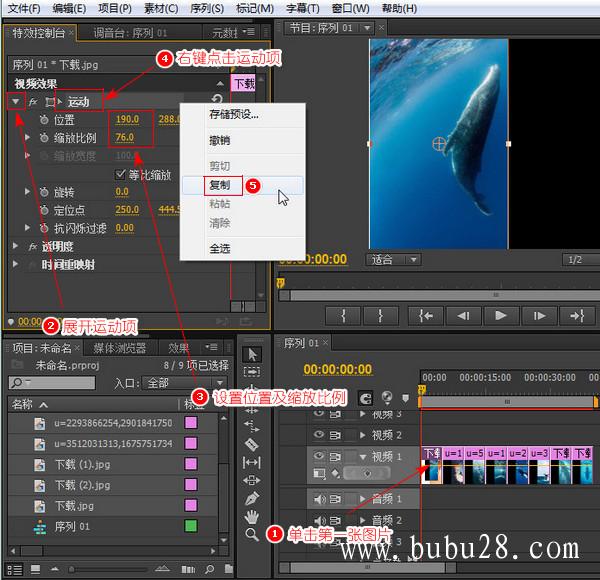This screenshot has height=580, width=600.
Task: Click Scale value 76.0
Action: (125, 137)
